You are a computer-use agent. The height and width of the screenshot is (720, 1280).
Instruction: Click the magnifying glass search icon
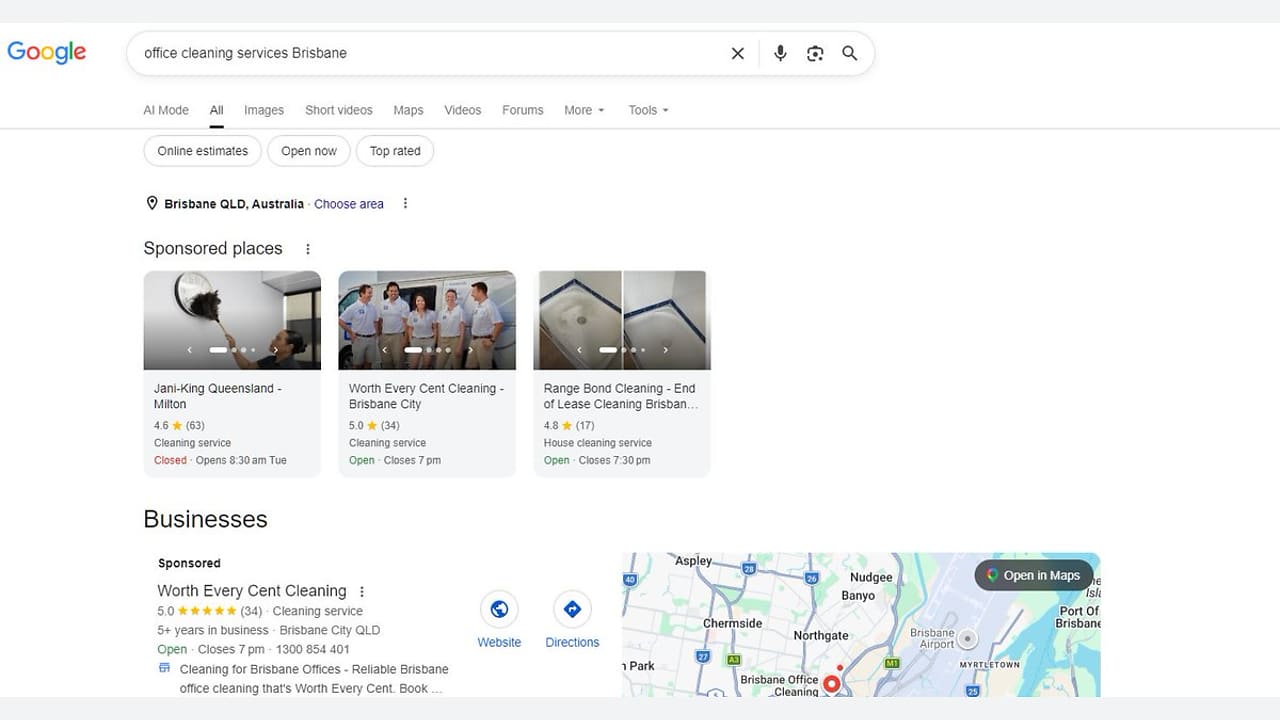(x=850, y=54)
